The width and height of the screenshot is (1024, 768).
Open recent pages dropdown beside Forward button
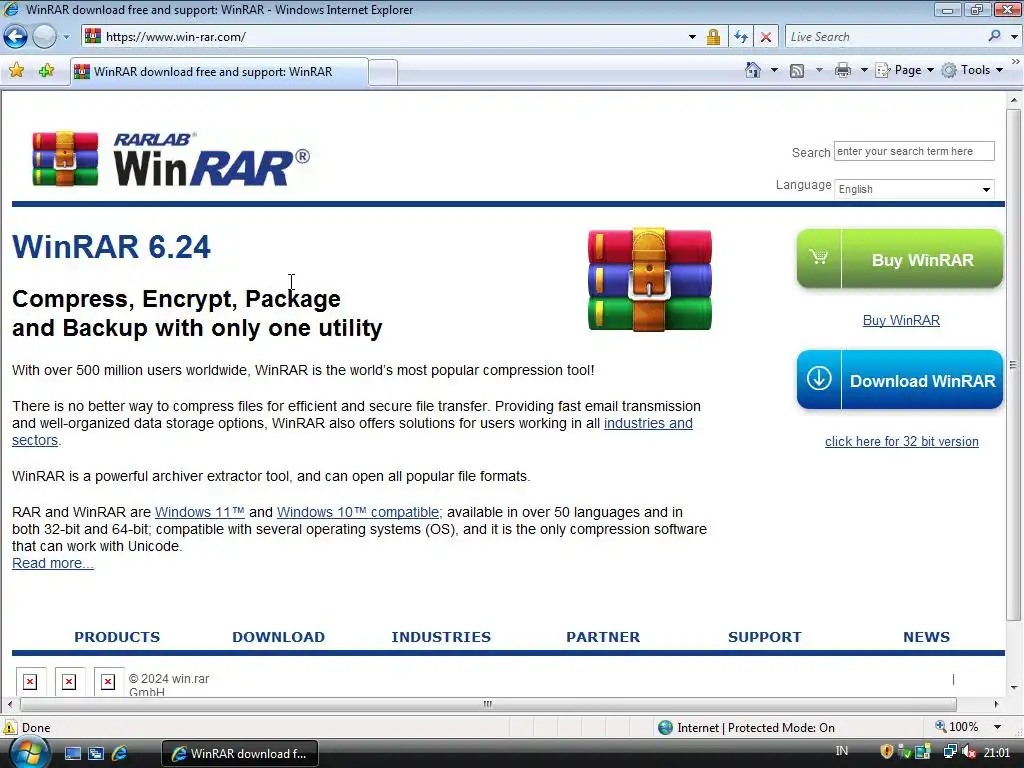tap(66, 37)
